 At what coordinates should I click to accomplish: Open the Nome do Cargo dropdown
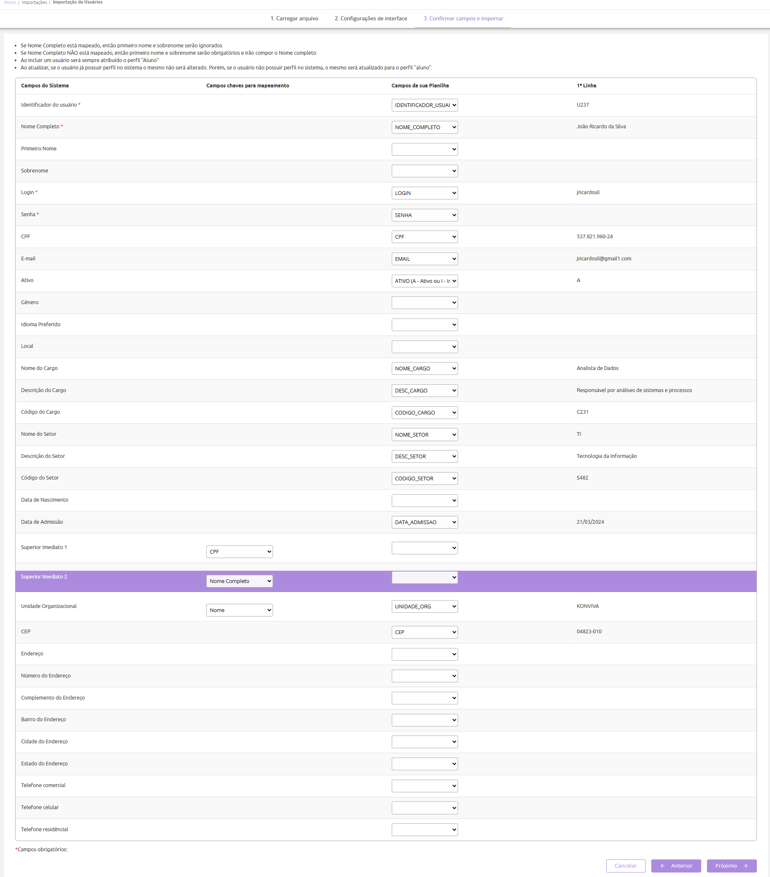coord(424,369)
